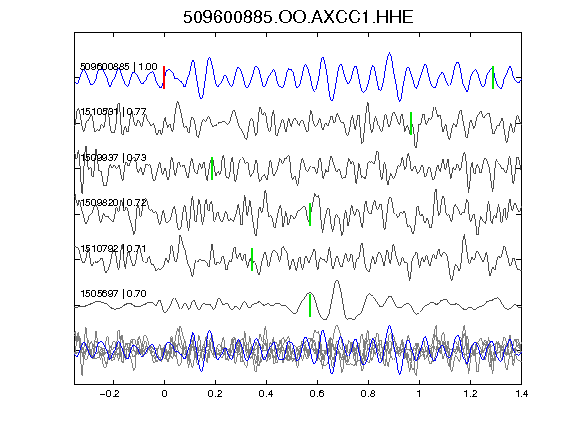Click the 0.6 tick label on the axis
Viewport: 576px width, 432px height.
[317, 394]
